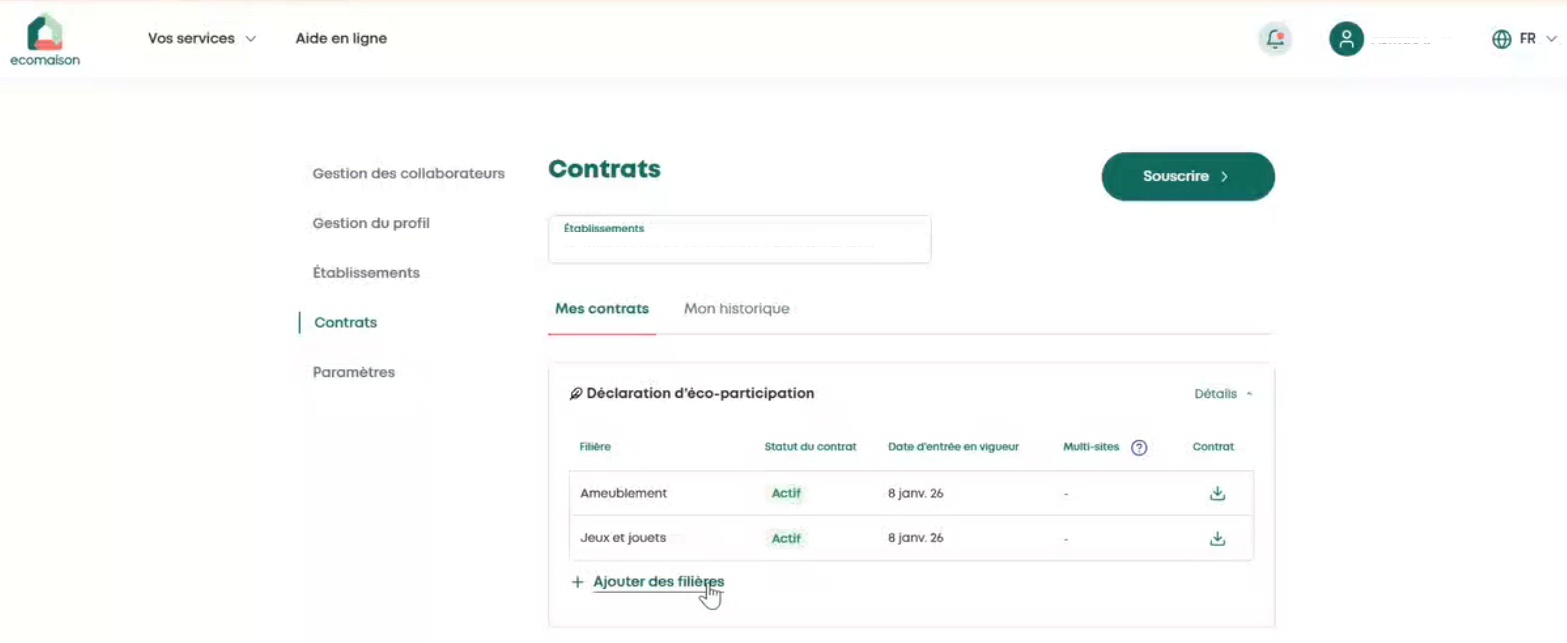
Task: Click the Actif status for Jeux et jouets
Action: pos(786,538)
